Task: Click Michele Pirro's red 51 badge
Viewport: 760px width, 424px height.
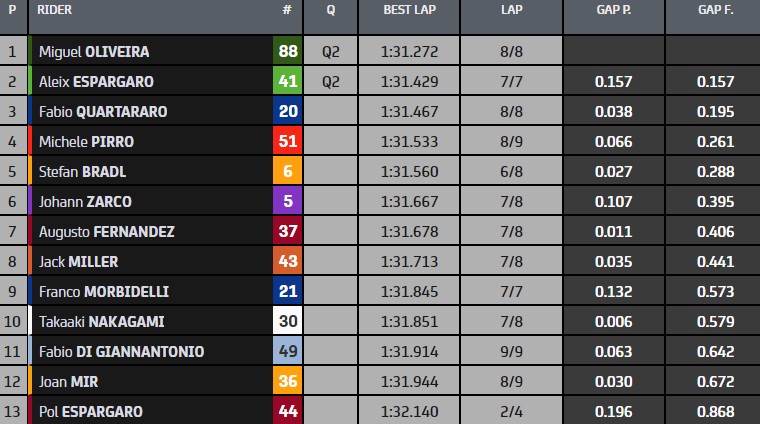Action: click(287, 141)
